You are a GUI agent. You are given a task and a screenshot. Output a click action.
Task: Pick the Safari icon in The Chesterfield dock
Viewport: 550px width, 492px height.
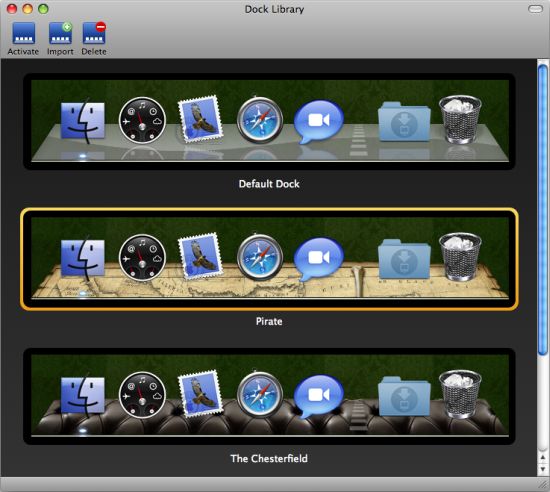pos(260,395)
